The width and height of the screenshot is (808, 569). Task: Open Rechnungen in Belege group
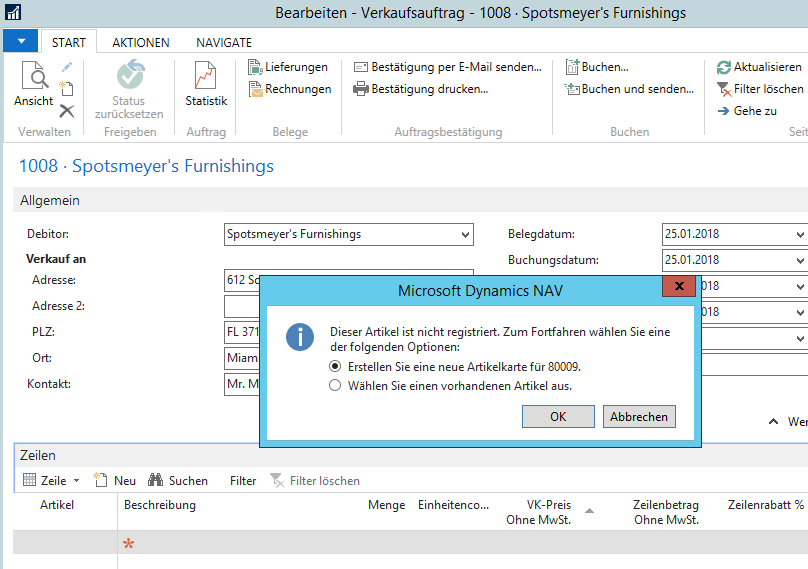pyautogui.click(x=290, y=89)
